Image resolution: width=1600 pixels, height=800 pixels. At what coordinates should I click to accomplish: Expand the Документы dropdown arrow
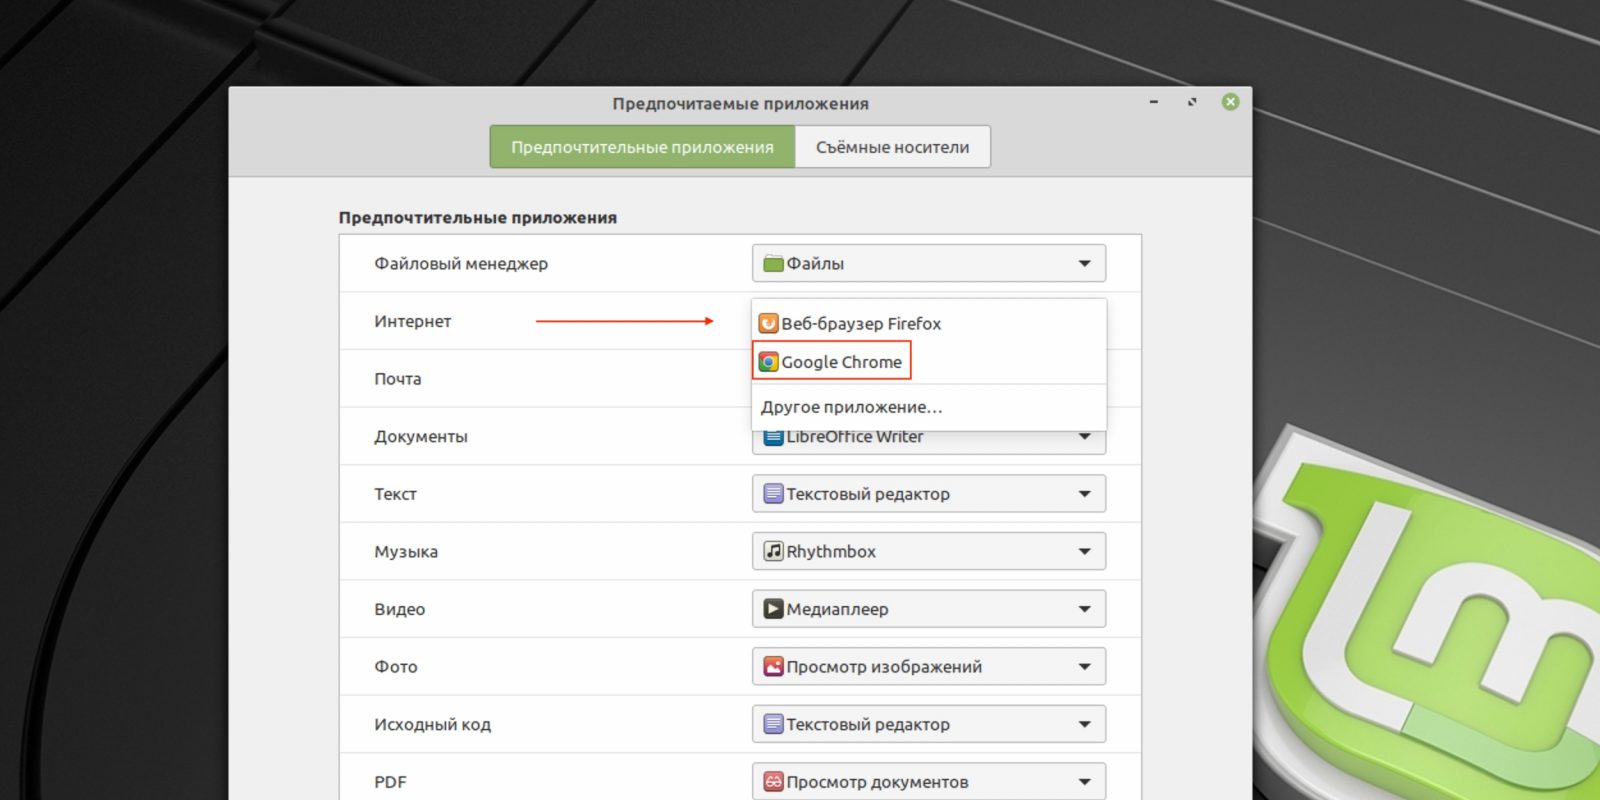1084,437
